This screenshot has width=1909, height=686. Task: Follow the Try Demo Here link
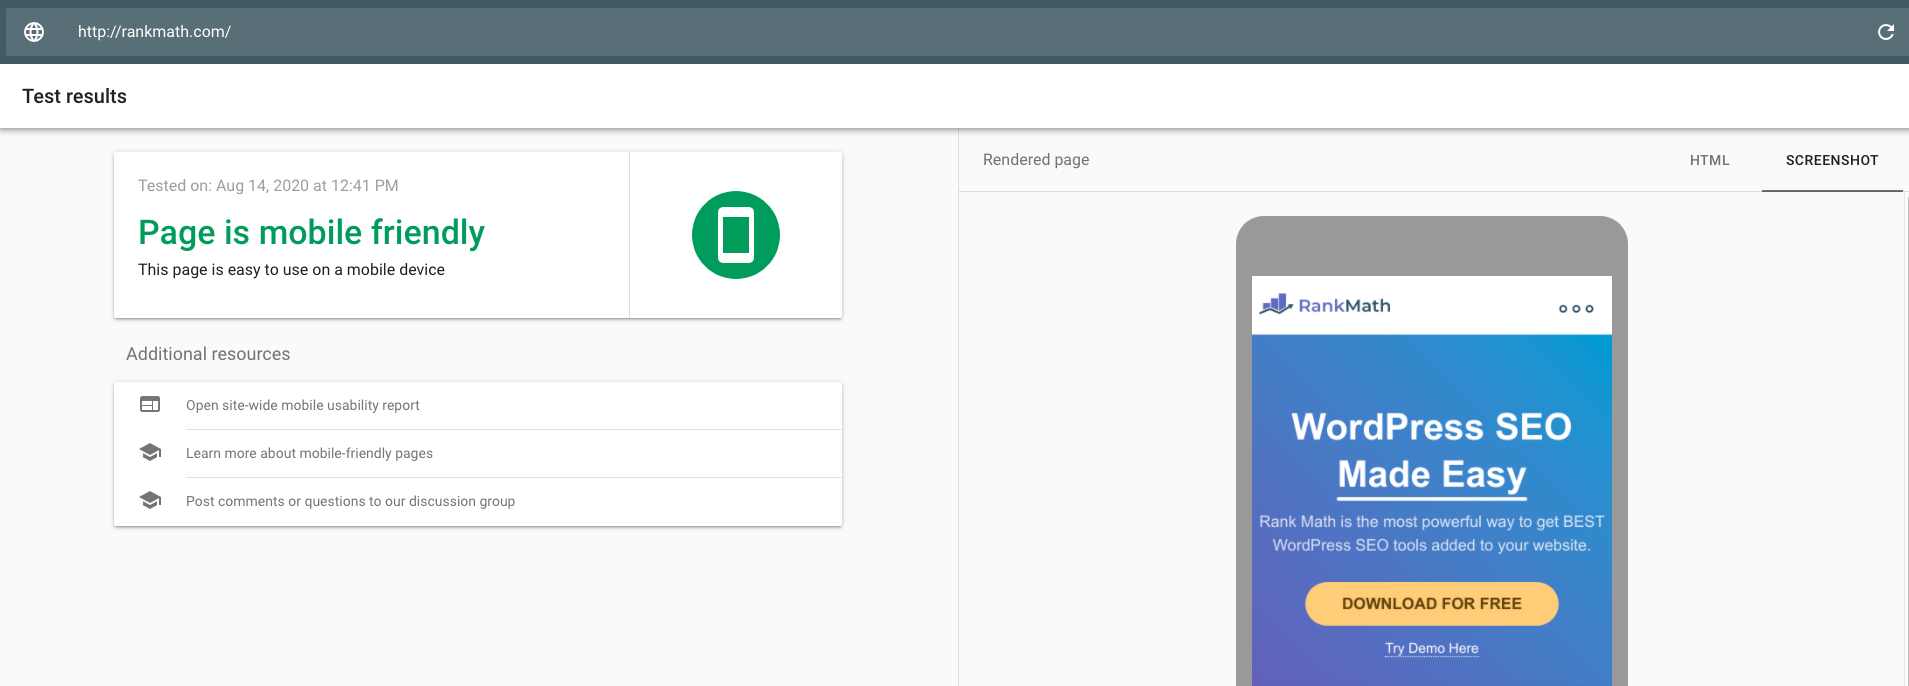[x=1431, y=648]
